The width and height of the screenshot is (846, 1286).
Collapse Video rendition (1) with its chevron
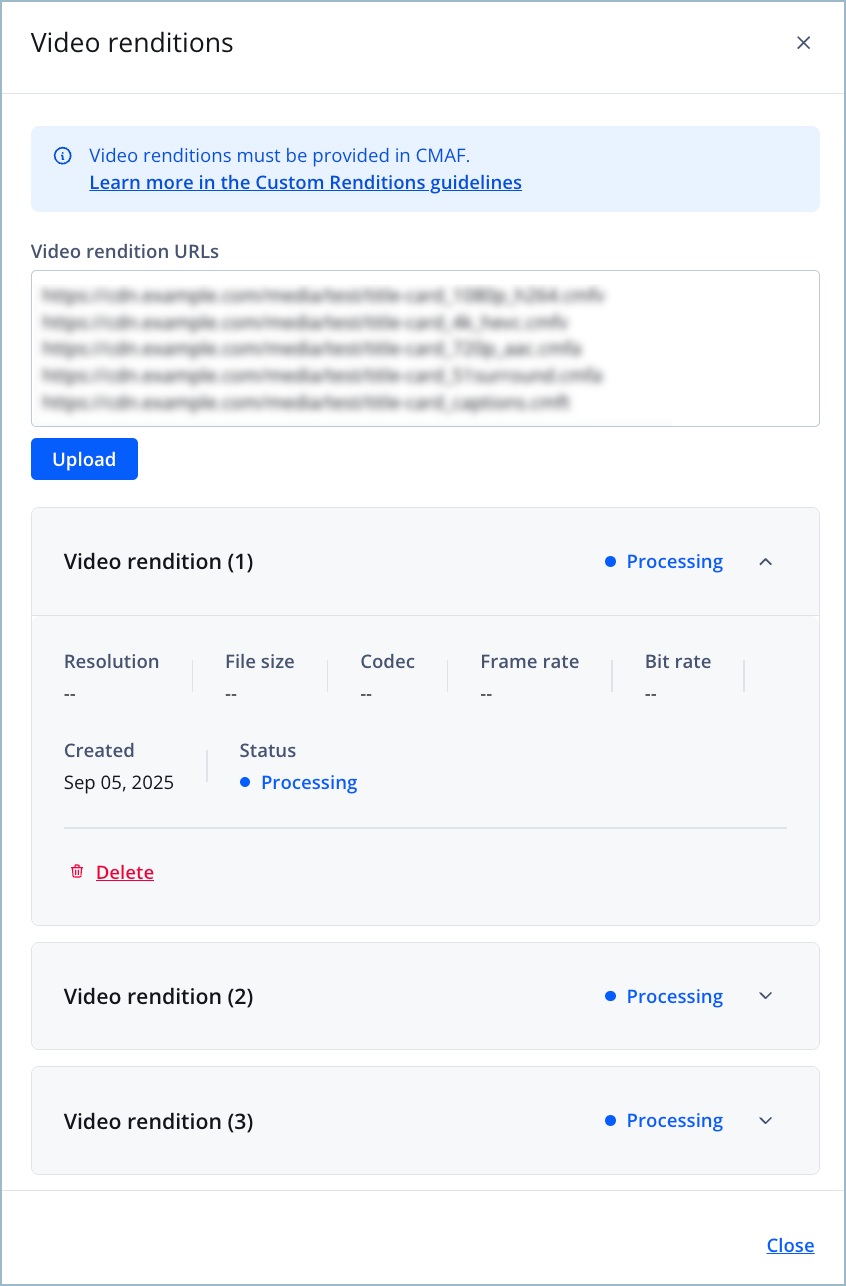click(766, 562)
